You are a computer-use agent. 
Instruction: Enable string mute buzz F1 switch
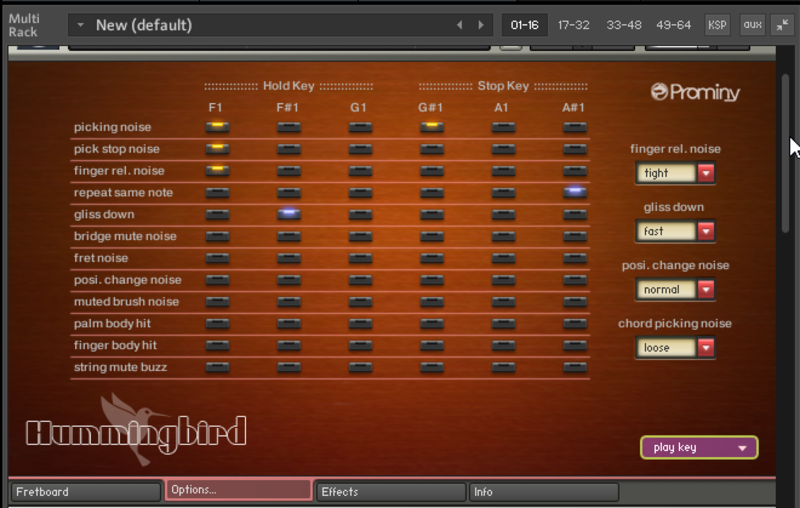217,367
